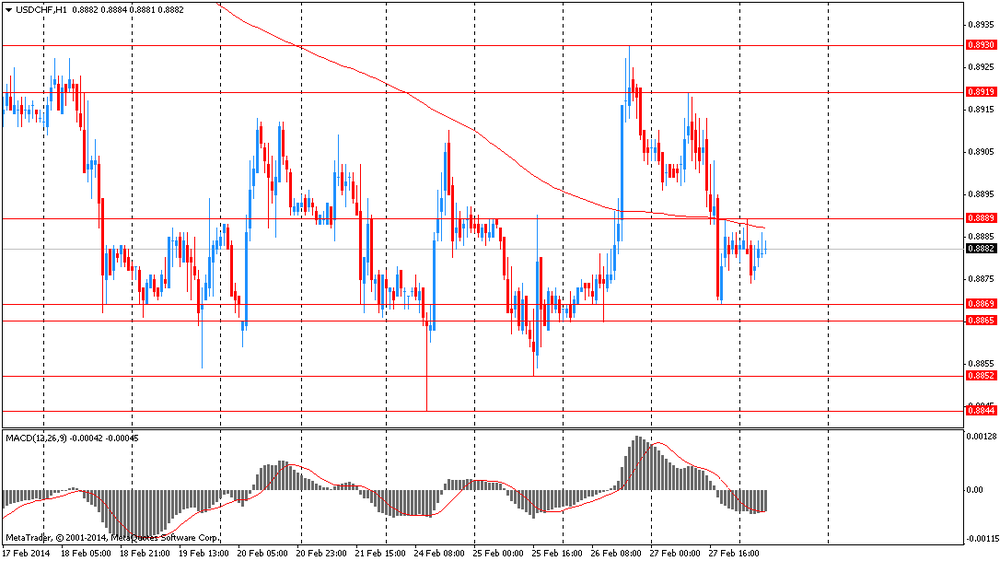This screenshot has width=1000, height=561.
Task: Click the 27 Feb 16:00 time label
Action: click(733, 553)
